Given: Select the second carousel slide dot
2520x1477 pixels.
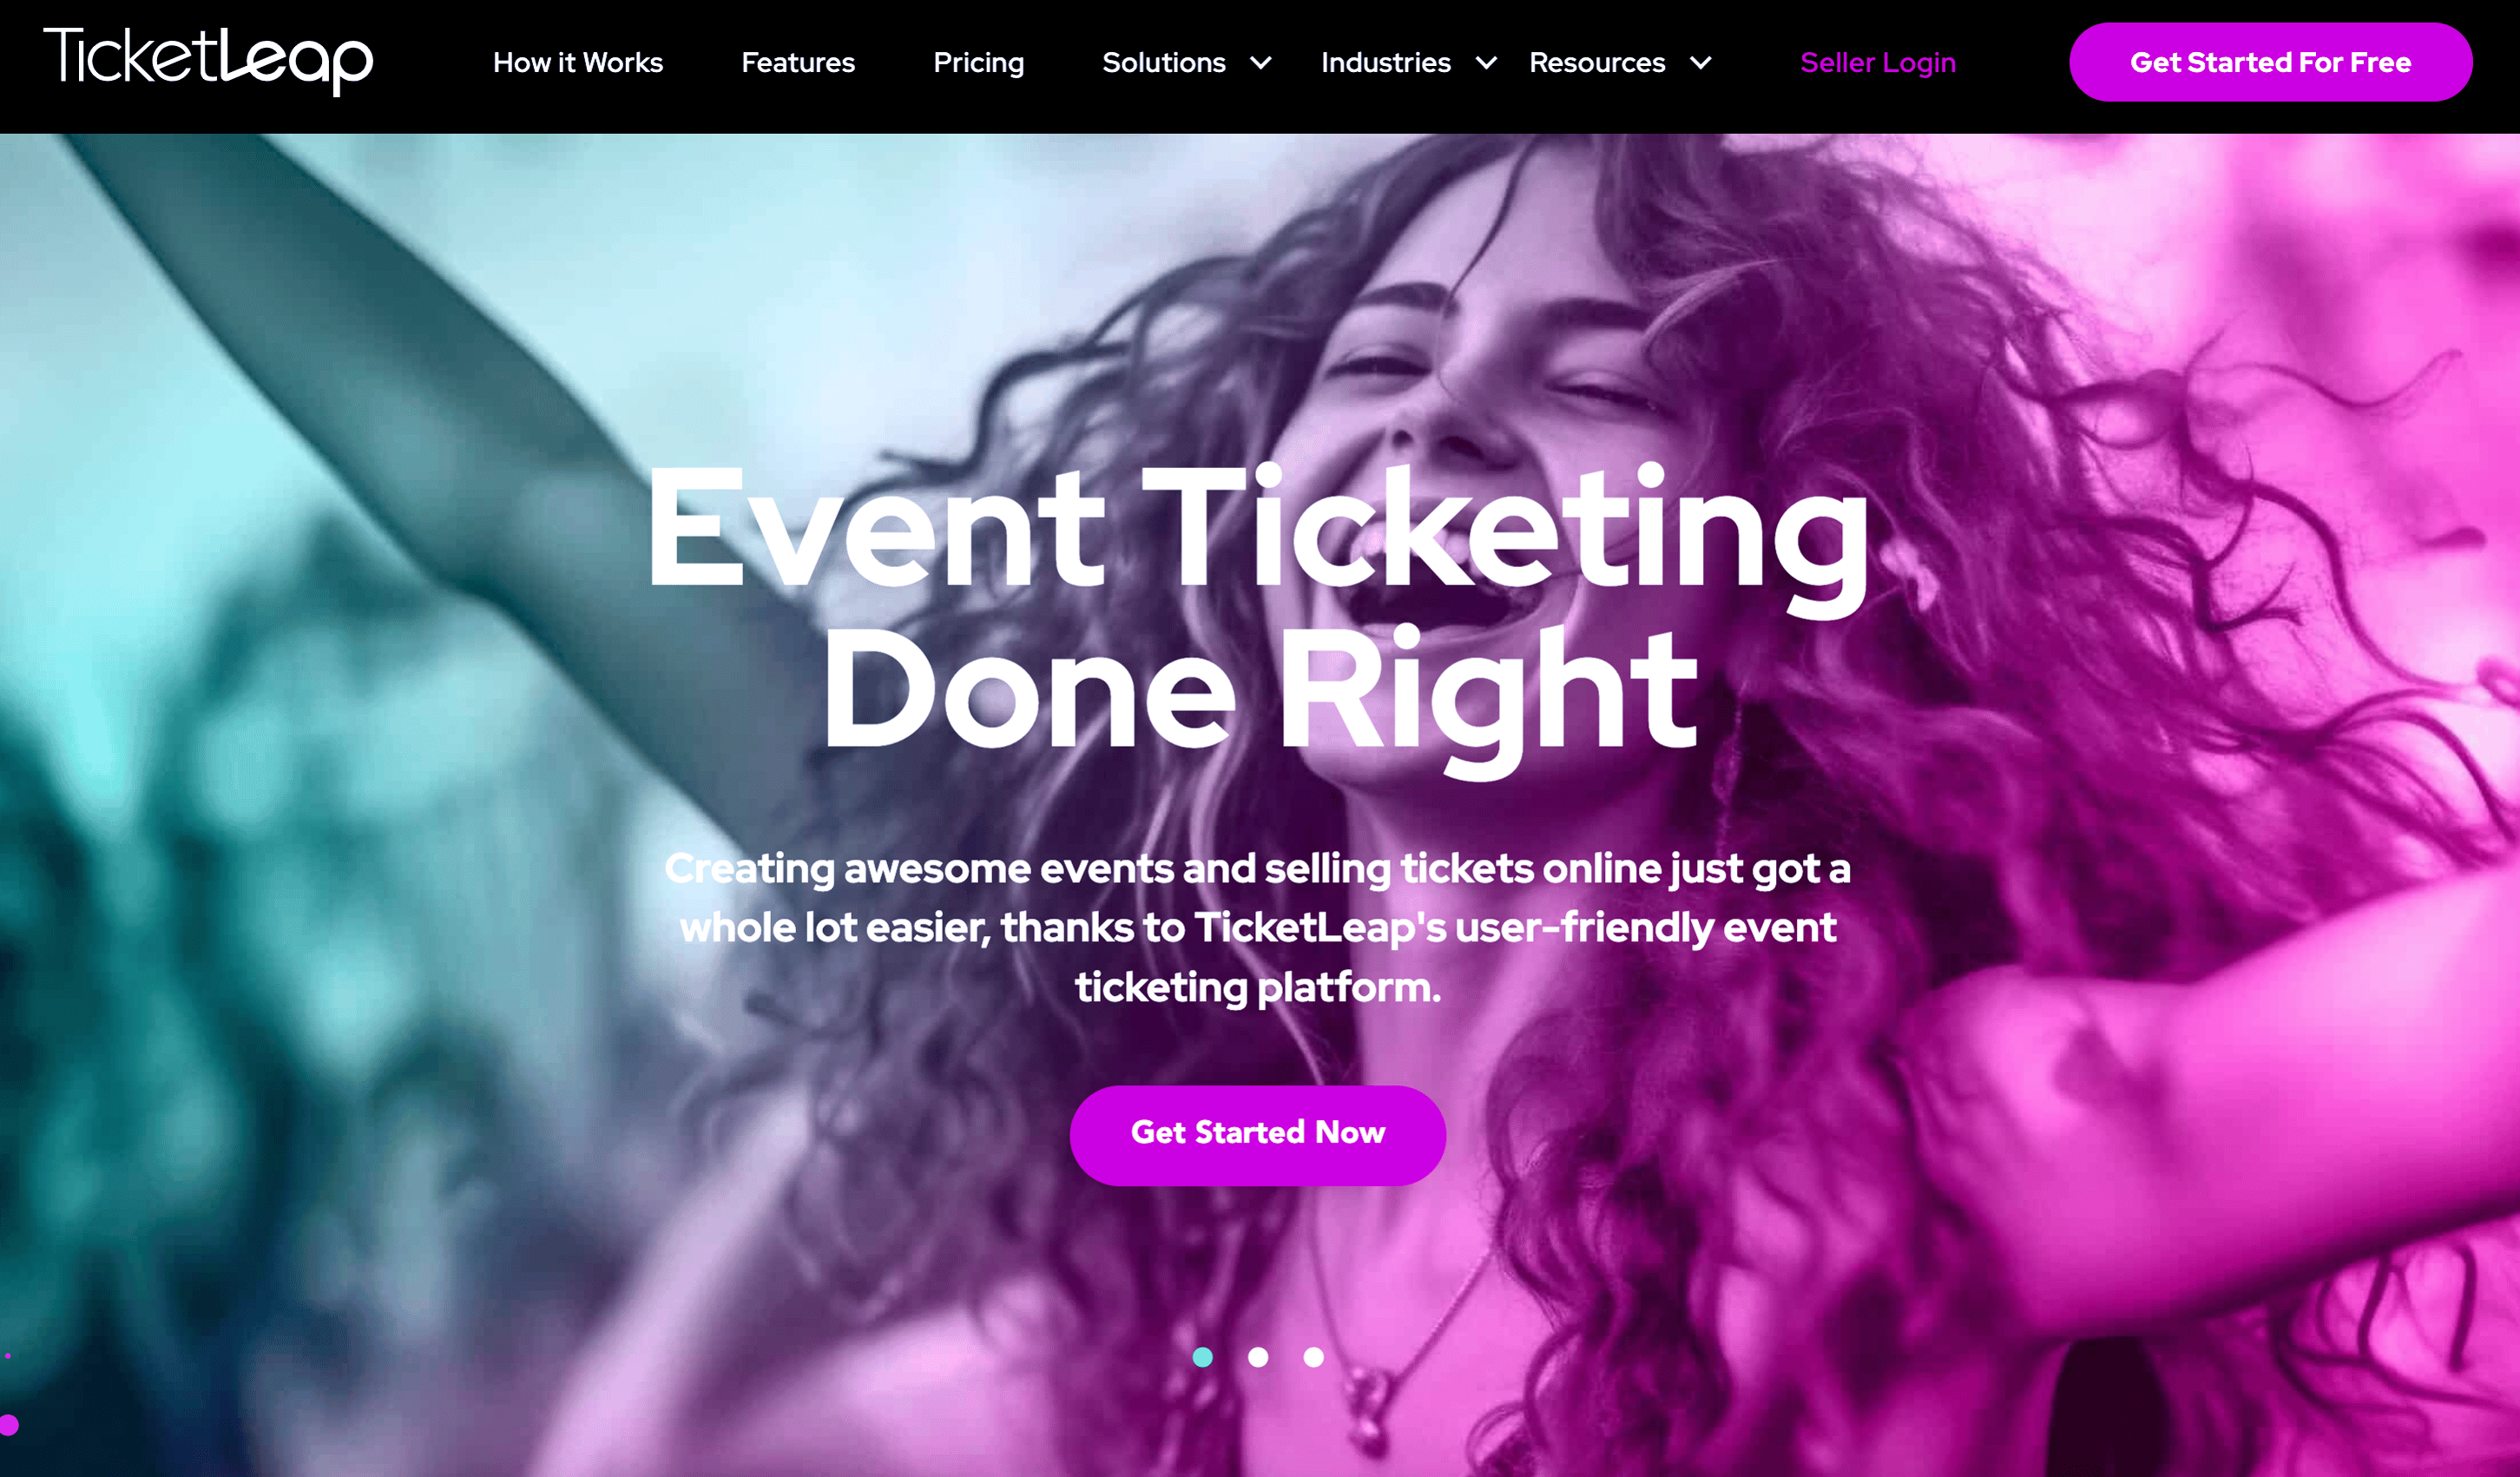Looking at the screenshot, I should [x=1258, y=1357].
